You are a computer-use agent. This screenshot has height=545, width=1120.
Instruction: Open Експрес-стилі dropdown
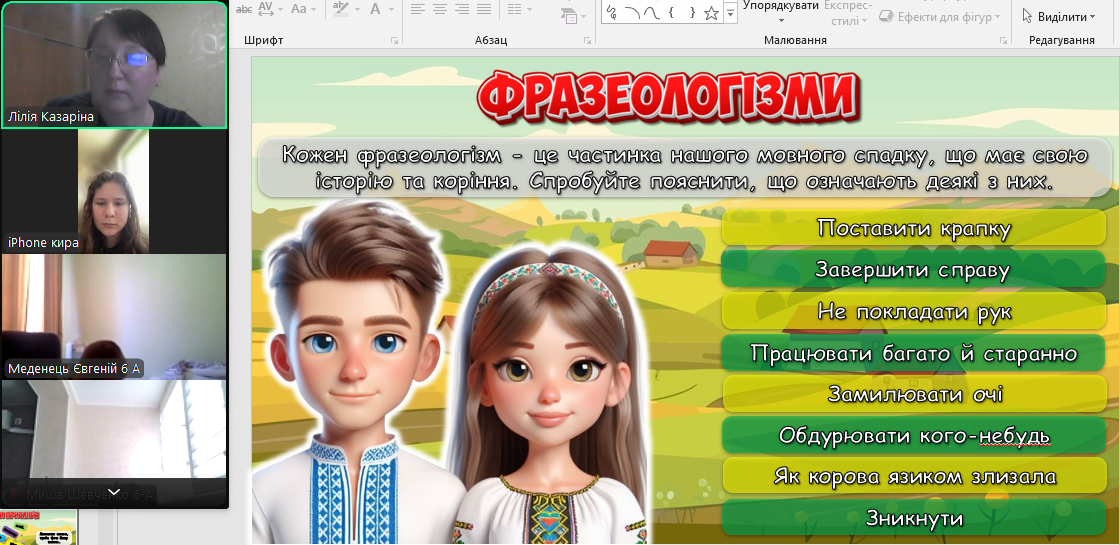tap(847, 13)
